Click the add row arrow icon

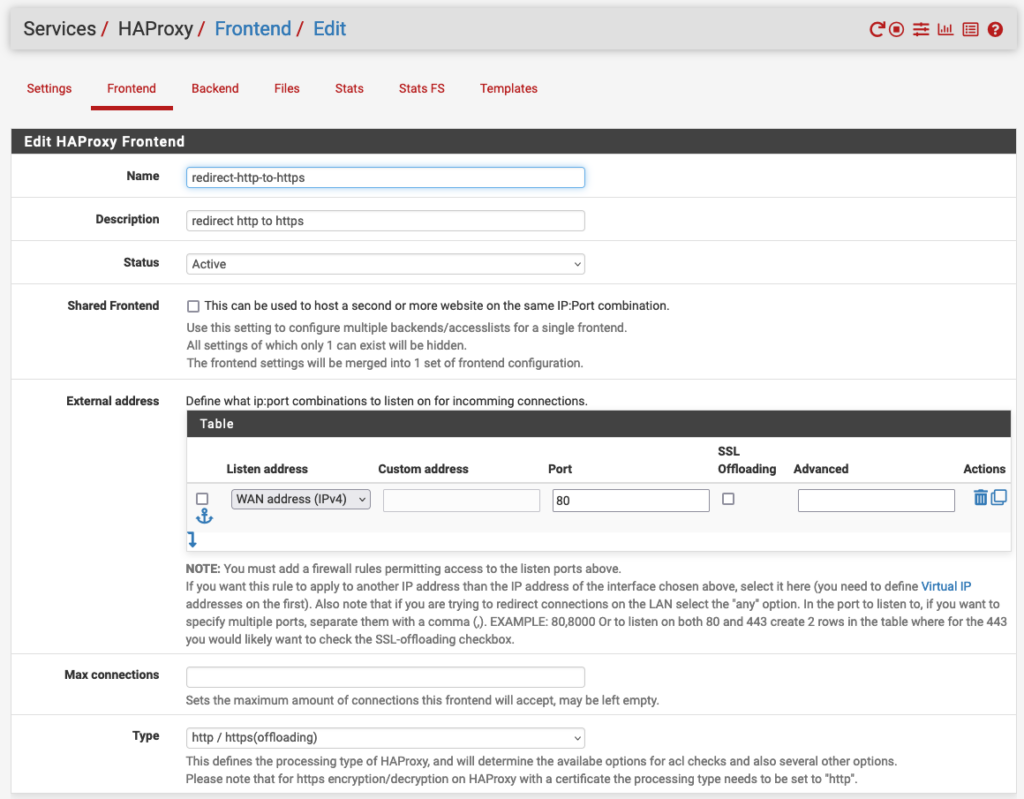[192, 540]
